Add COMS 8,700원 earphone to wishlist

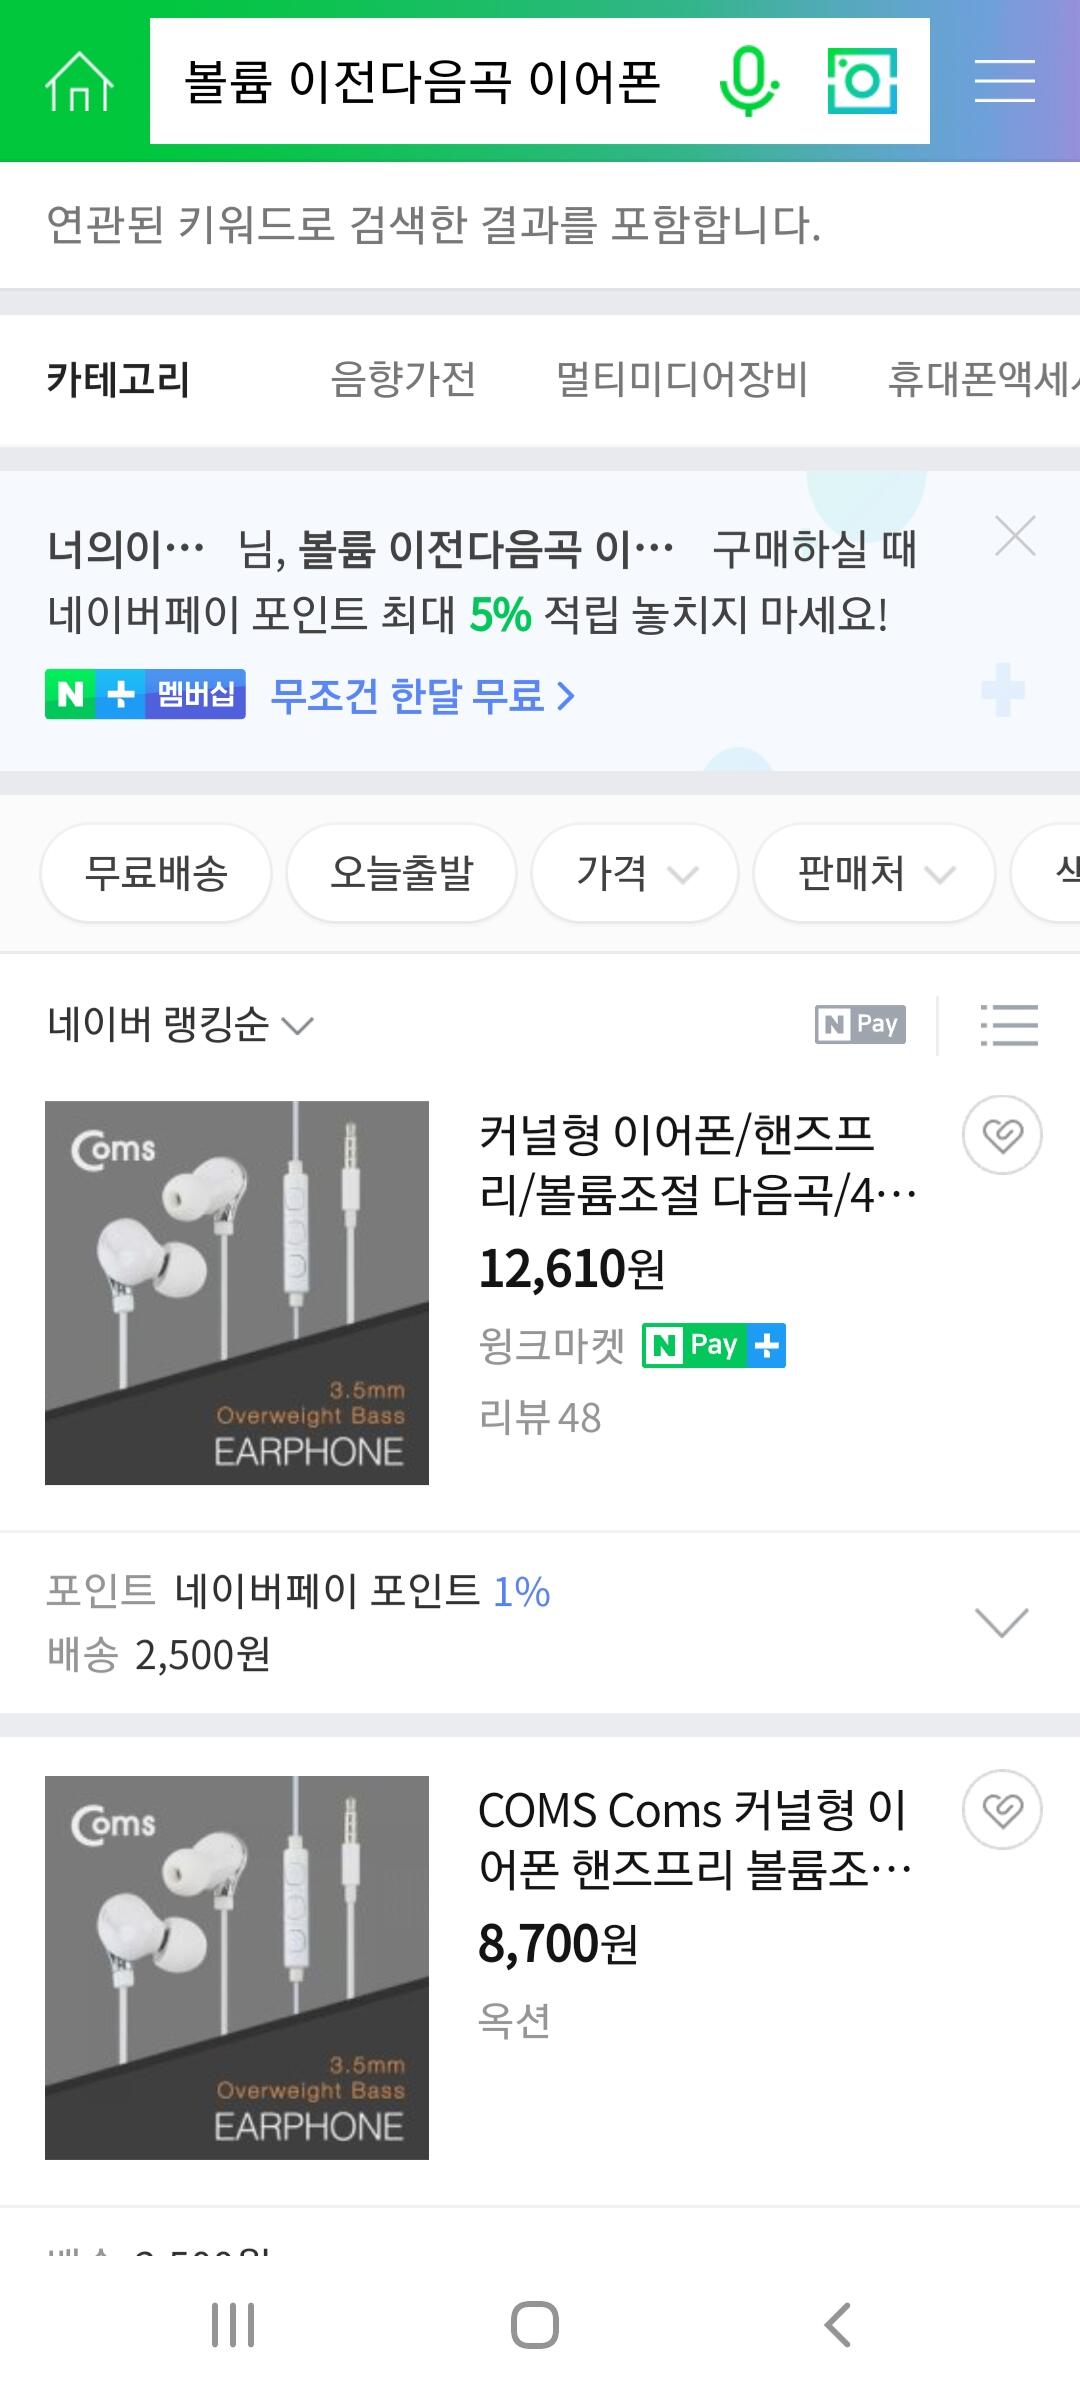(1002, 1810)
